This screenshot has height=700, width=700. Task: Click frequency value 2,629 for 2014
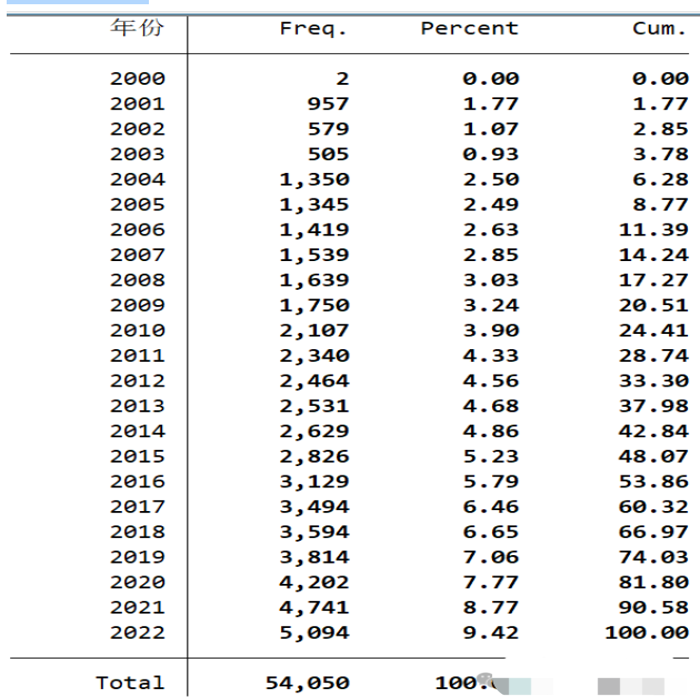pos(314,432)
